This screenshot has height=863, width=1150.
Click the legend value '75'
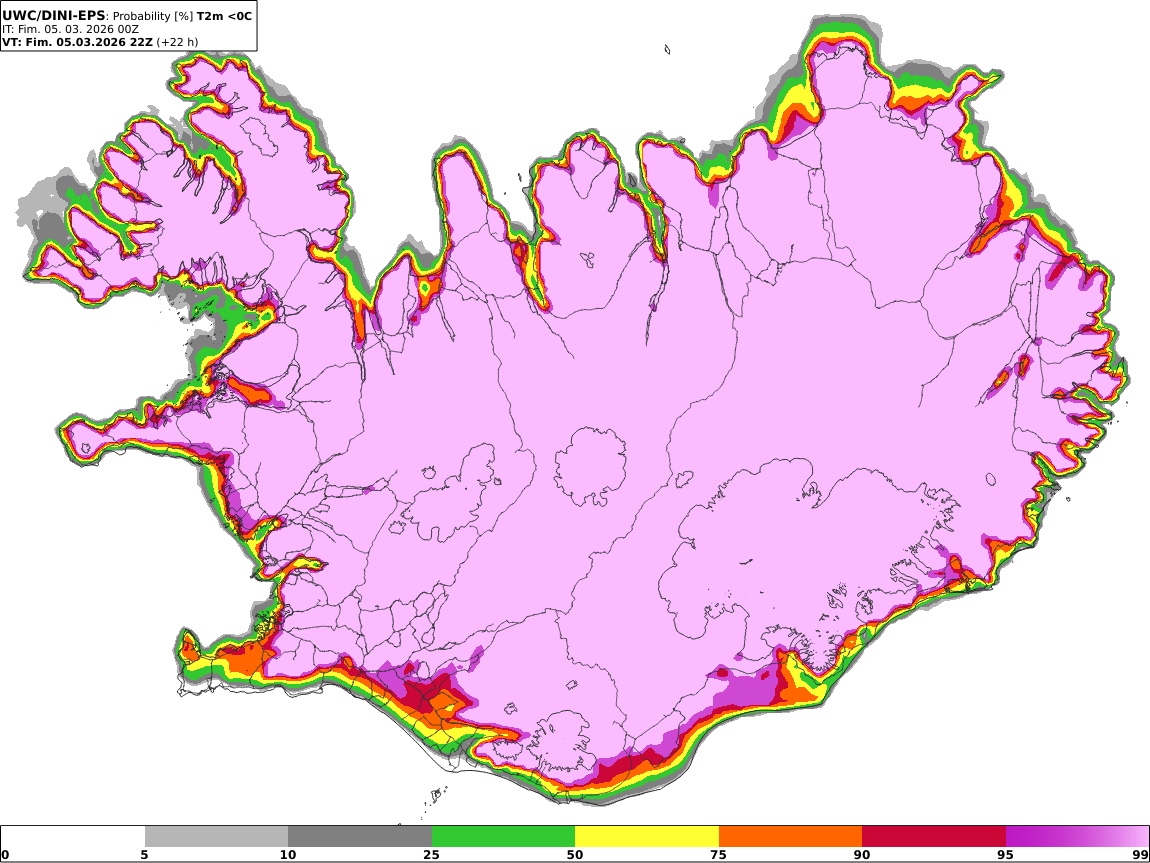click(719, 855)
